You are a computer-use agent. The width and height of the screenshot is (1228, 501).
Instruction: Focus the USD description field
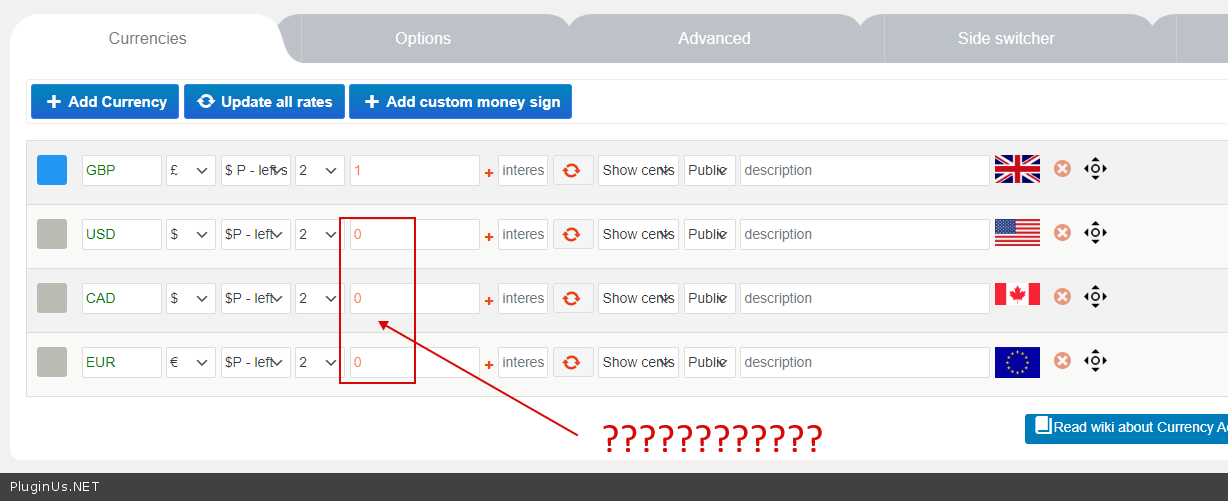pos(865,234)
